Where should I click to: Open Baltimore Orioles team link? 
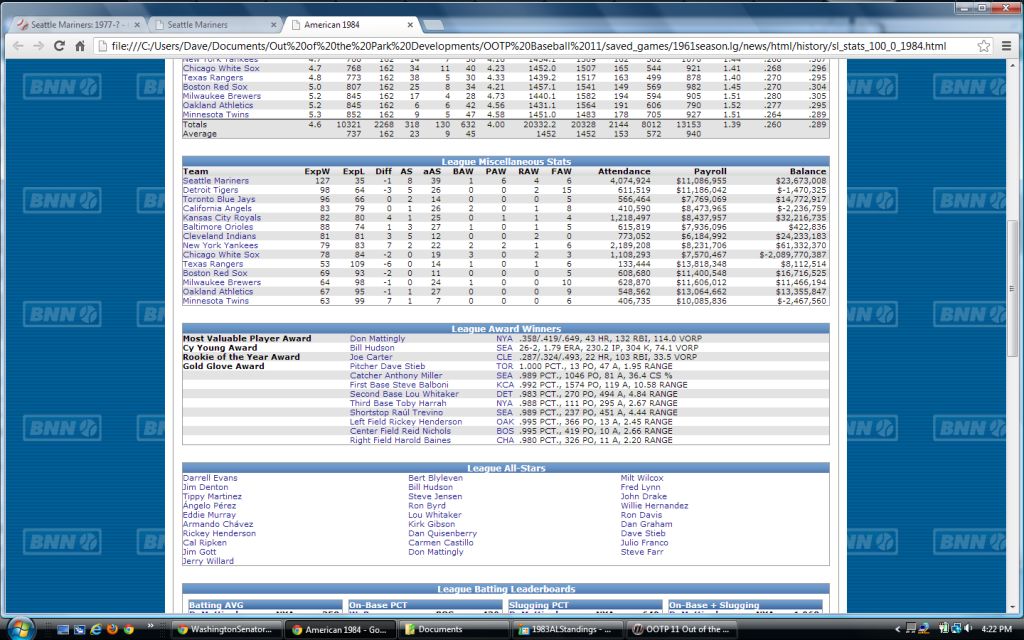pyautogui.click(x=217, y=227)
